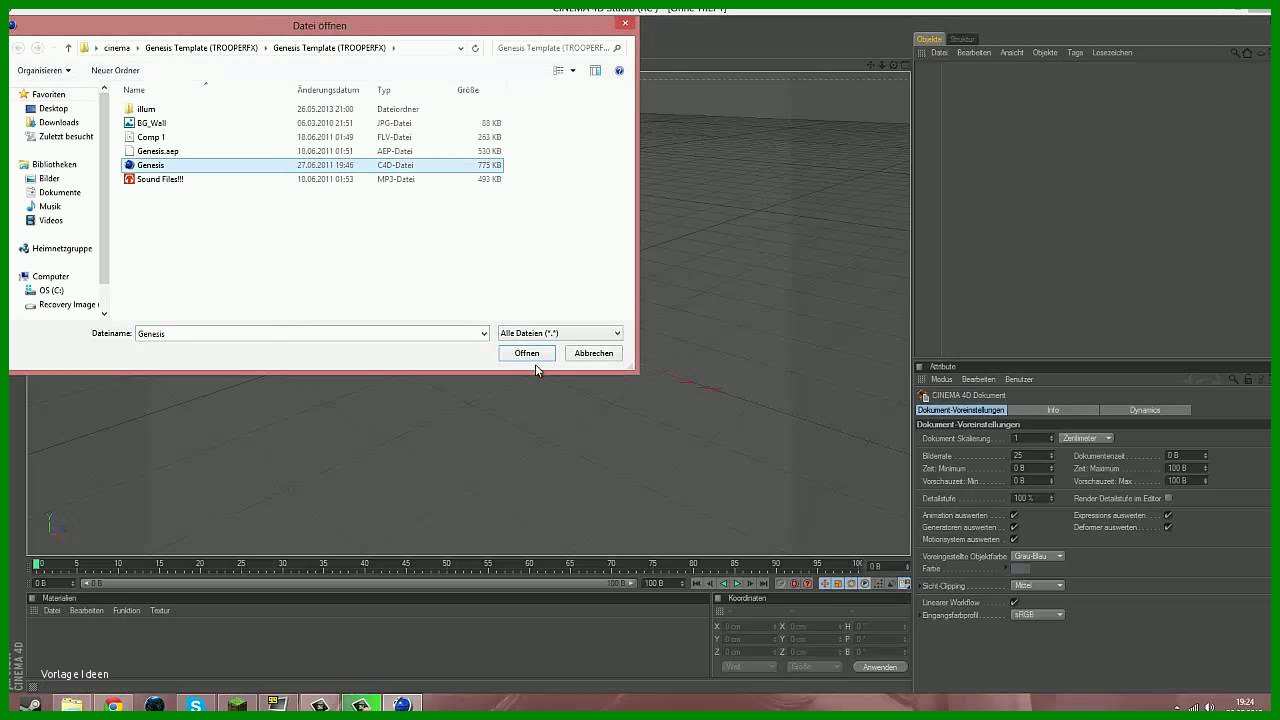Open the Zentimeter unit dropdown
The image size is (1280, 720).
[1086, 438]
